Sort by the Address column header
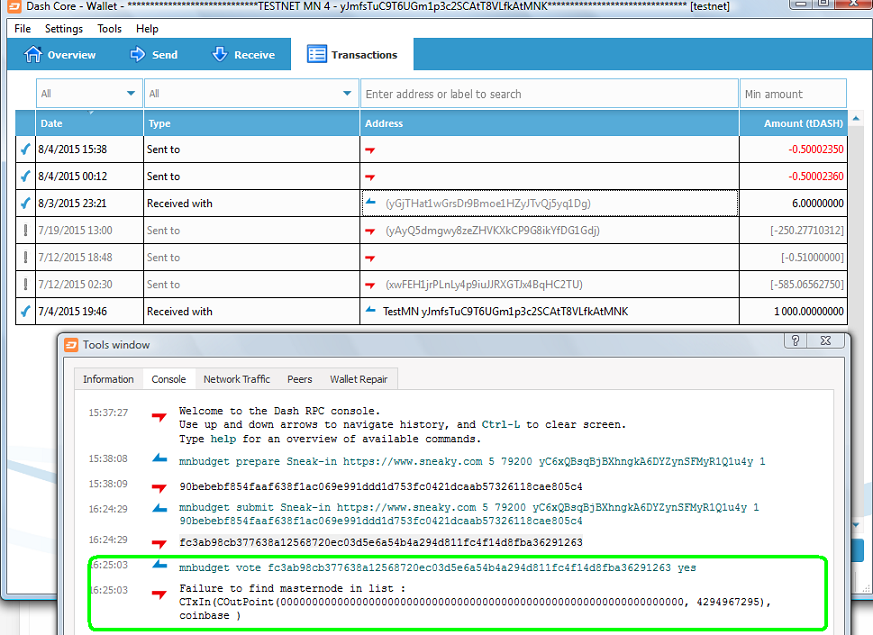The image size is (873, 635). (x=550, y=123)
